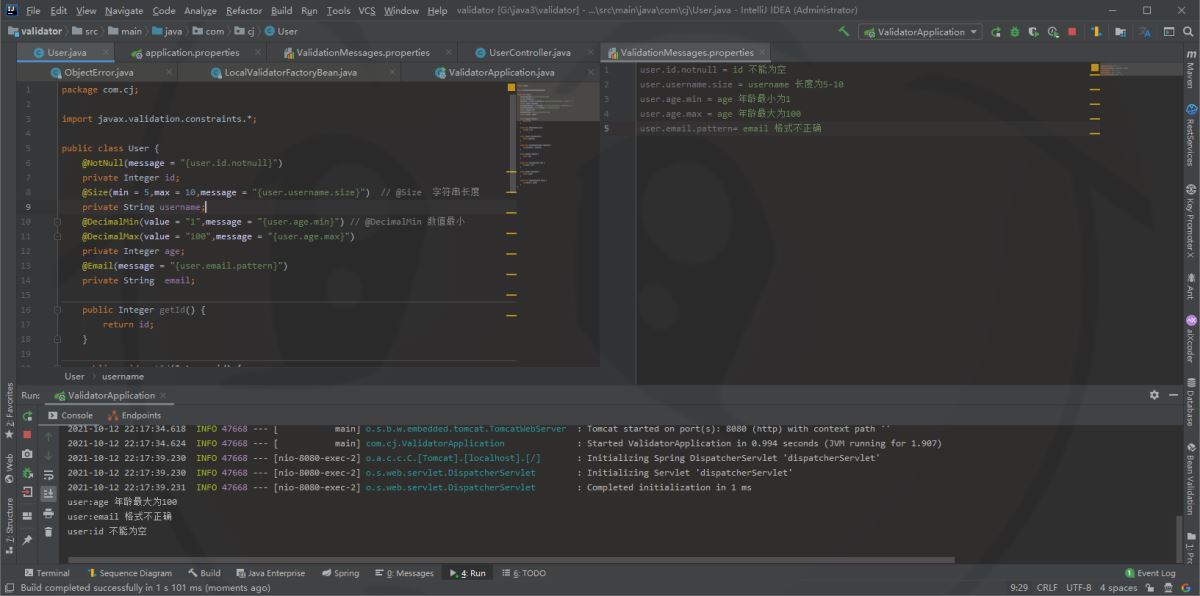
Task: Click the Build Project hammer icon
Action: (844, 31)
